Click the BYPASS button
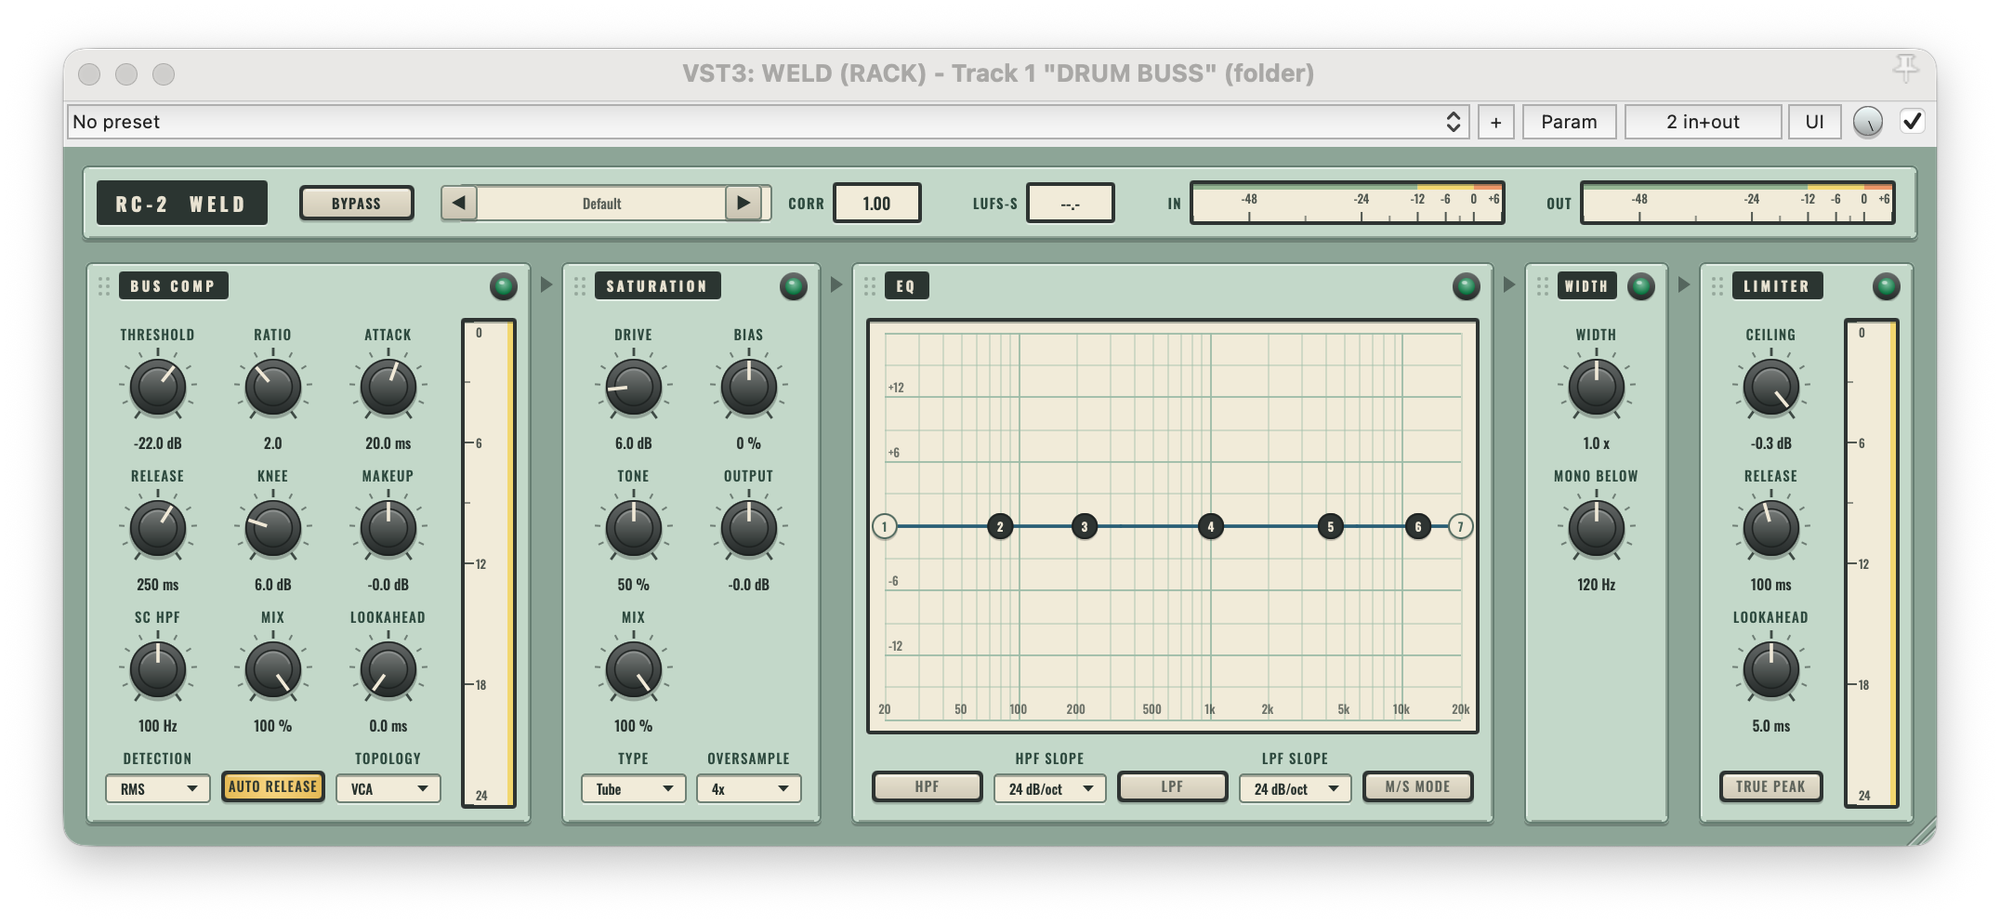Image resolution: width=2000 pixels, height=924 pixels. (x=356, y=203)
